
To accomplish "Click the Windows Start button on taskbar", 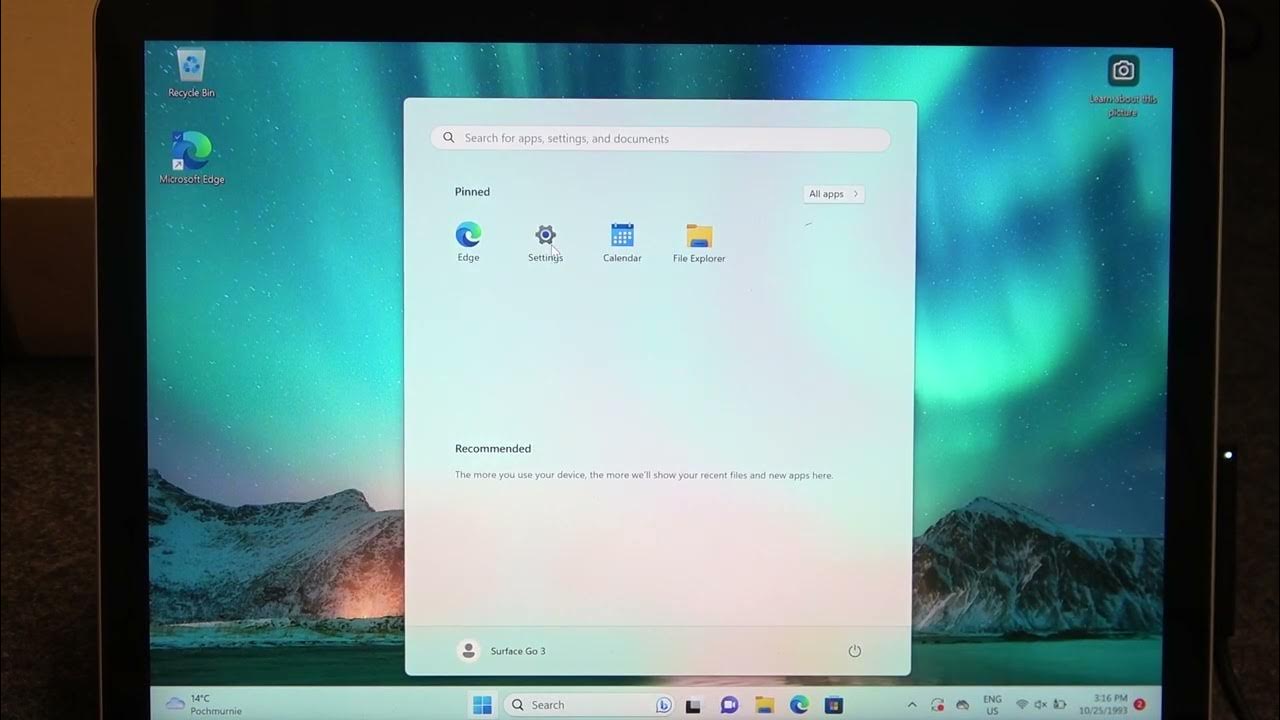I will [x=482, y=705].
